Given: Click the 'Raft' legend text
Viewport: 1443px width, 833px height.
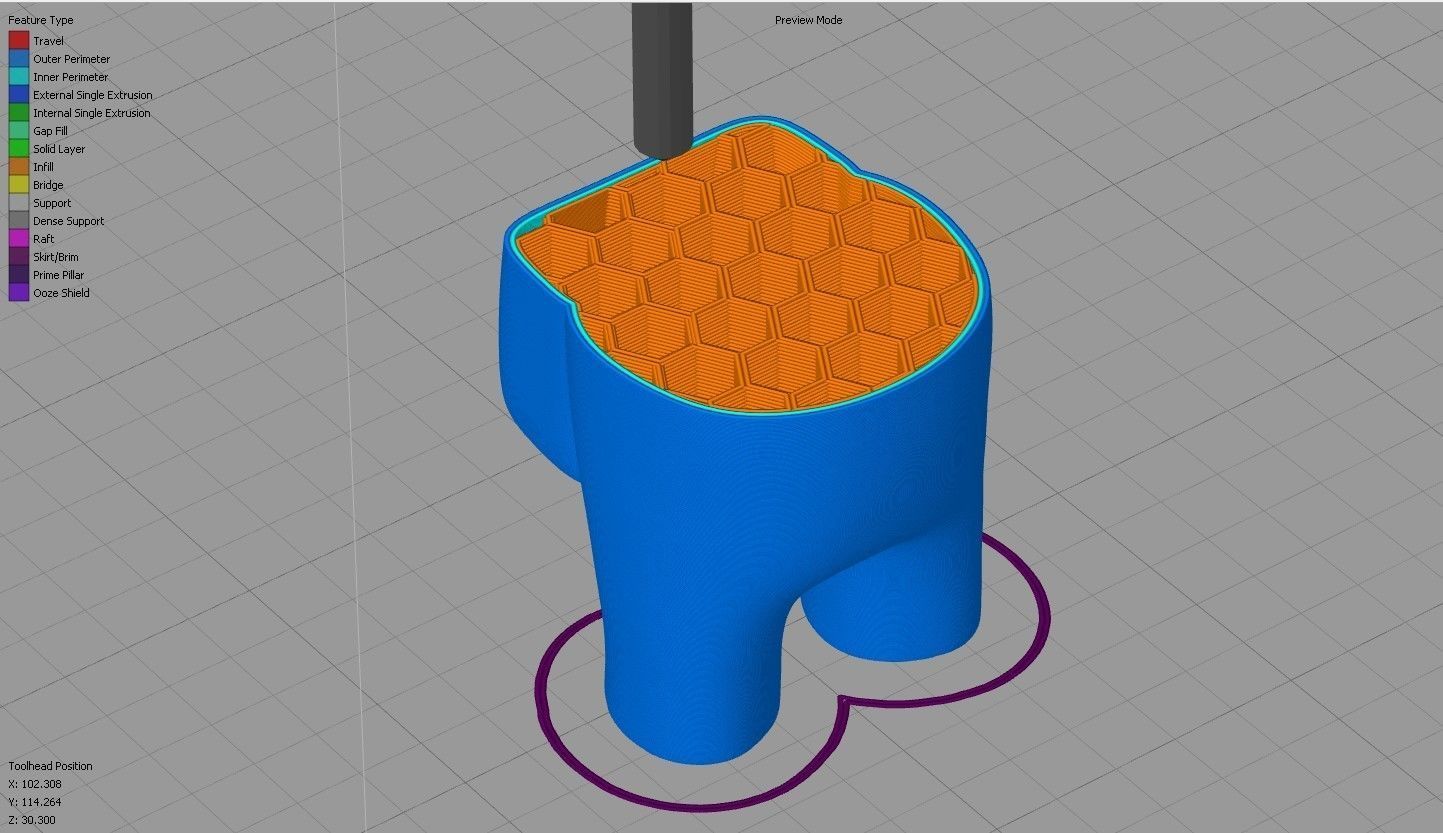Looking at the screenshot, I should click(x=44, y=239).
